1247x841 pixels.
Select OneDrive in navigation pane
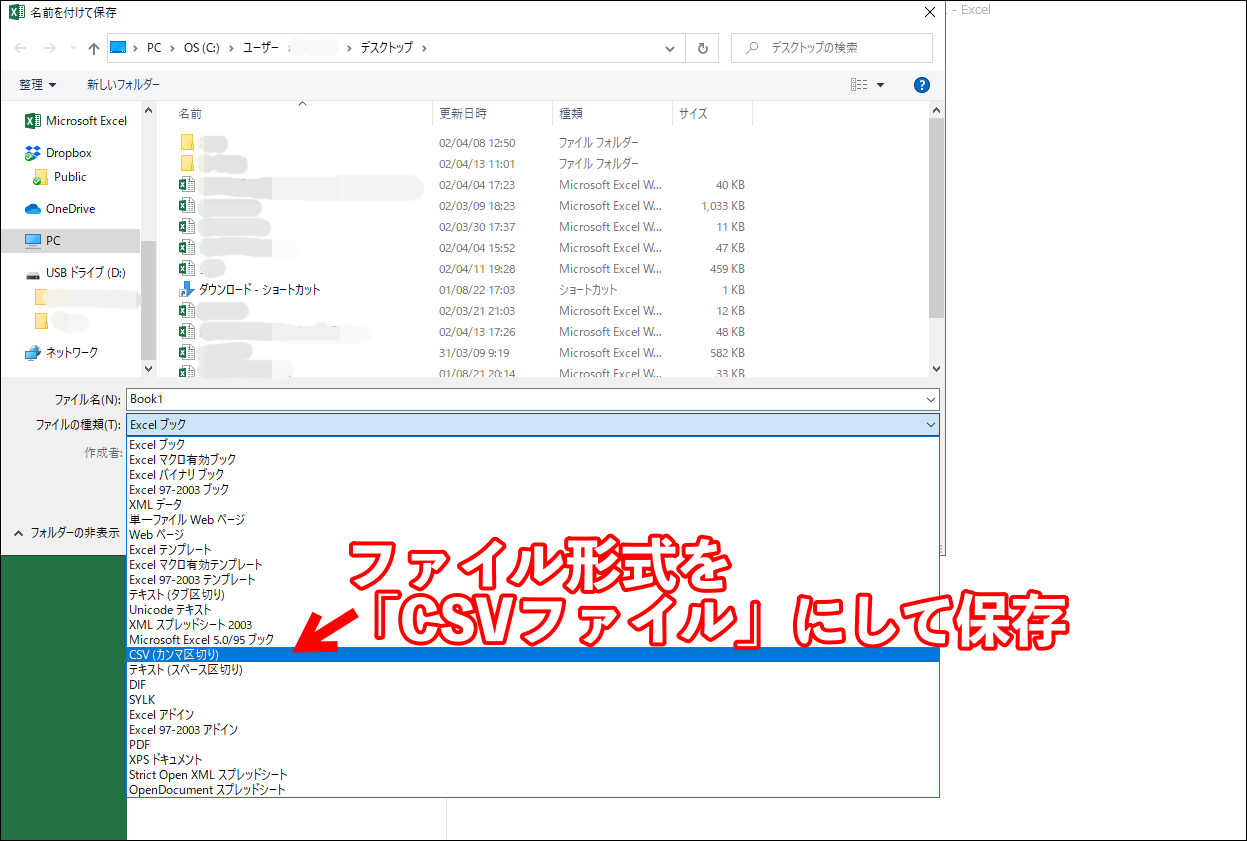pyautogui.click(x=60, y=209)
